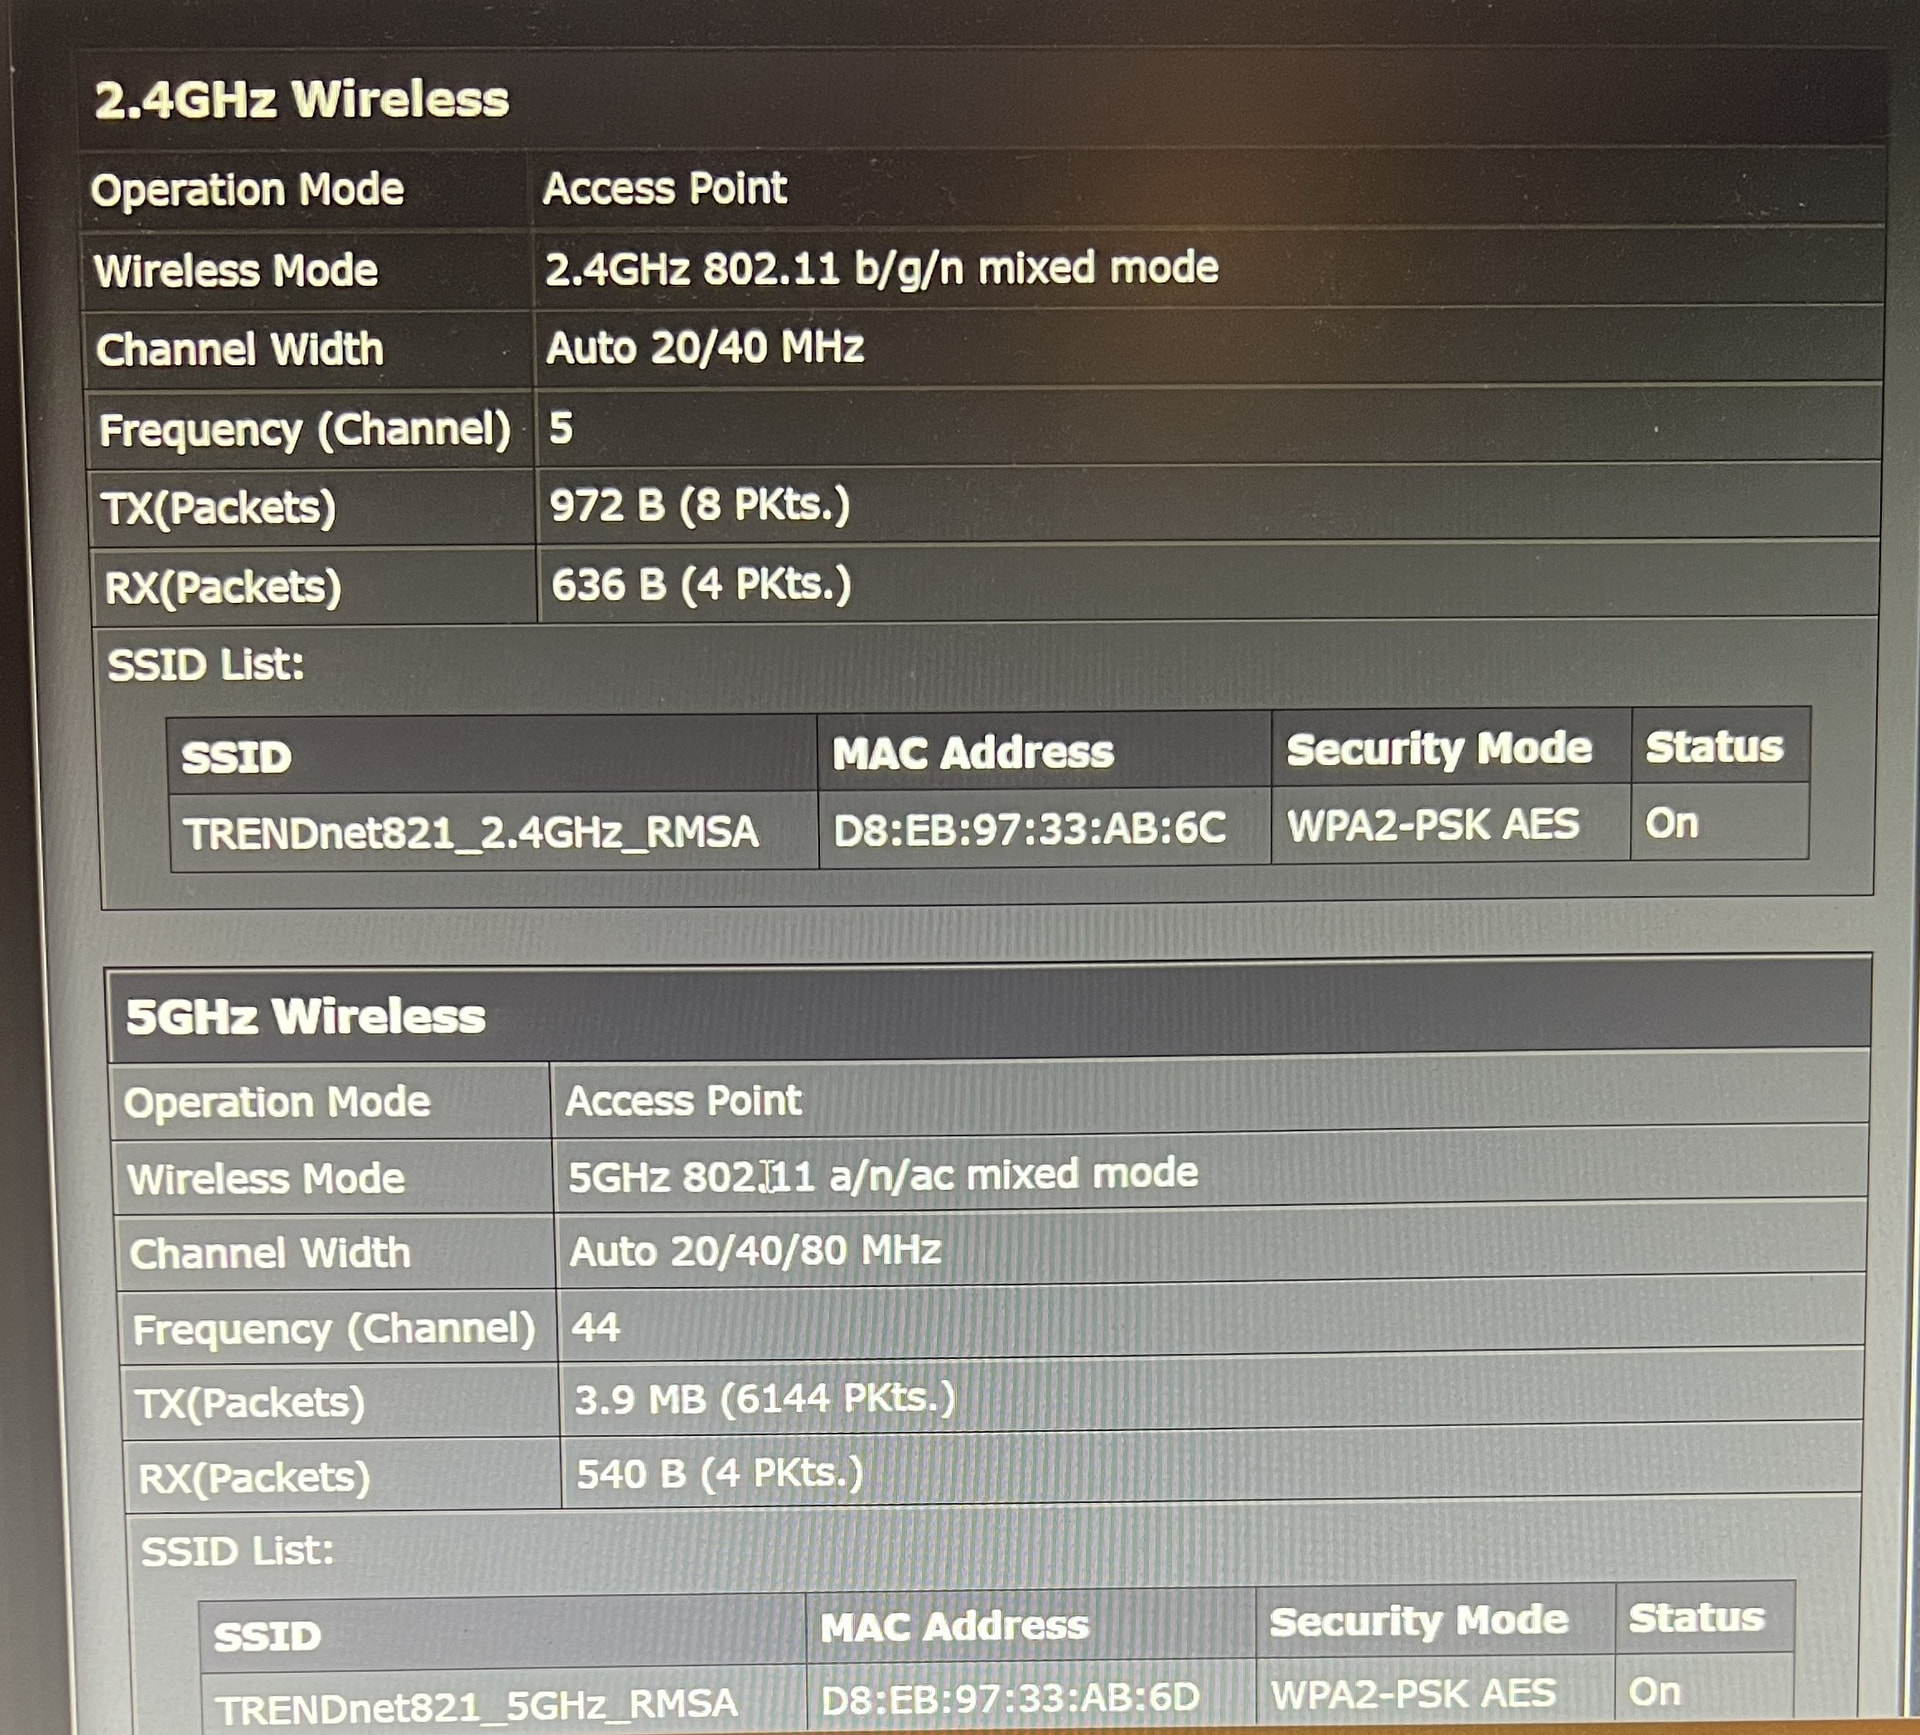
Task: Click the 2.4GHz Wireless section header
Action: pos(301,100)
